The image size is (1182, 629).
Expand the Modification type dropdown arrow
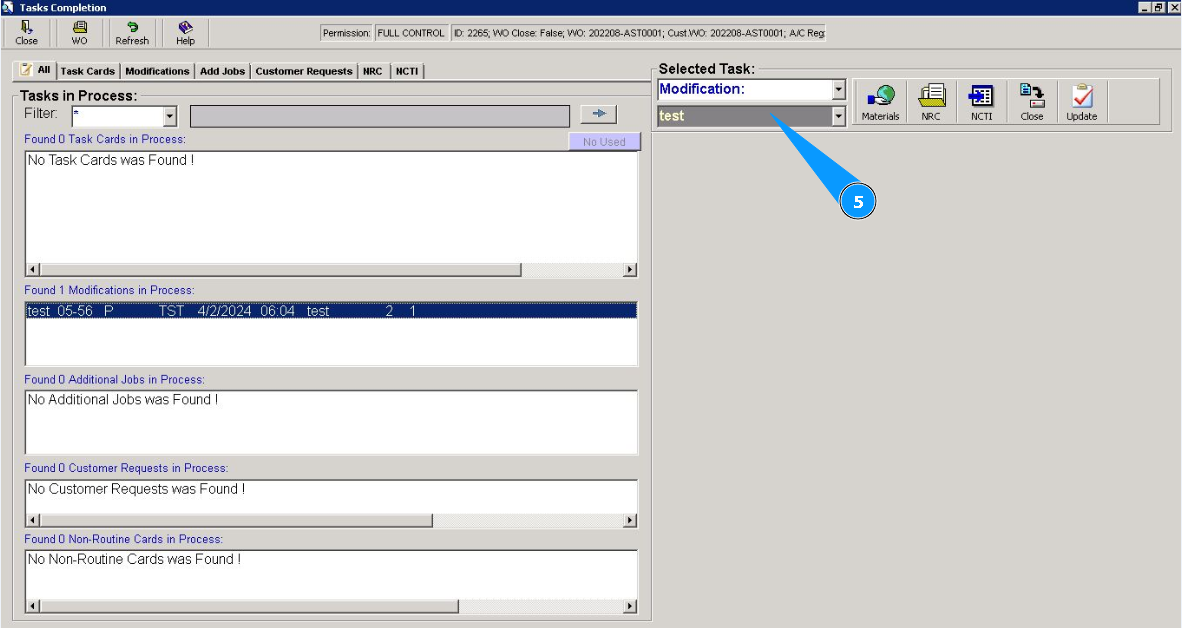pos(838,90)
